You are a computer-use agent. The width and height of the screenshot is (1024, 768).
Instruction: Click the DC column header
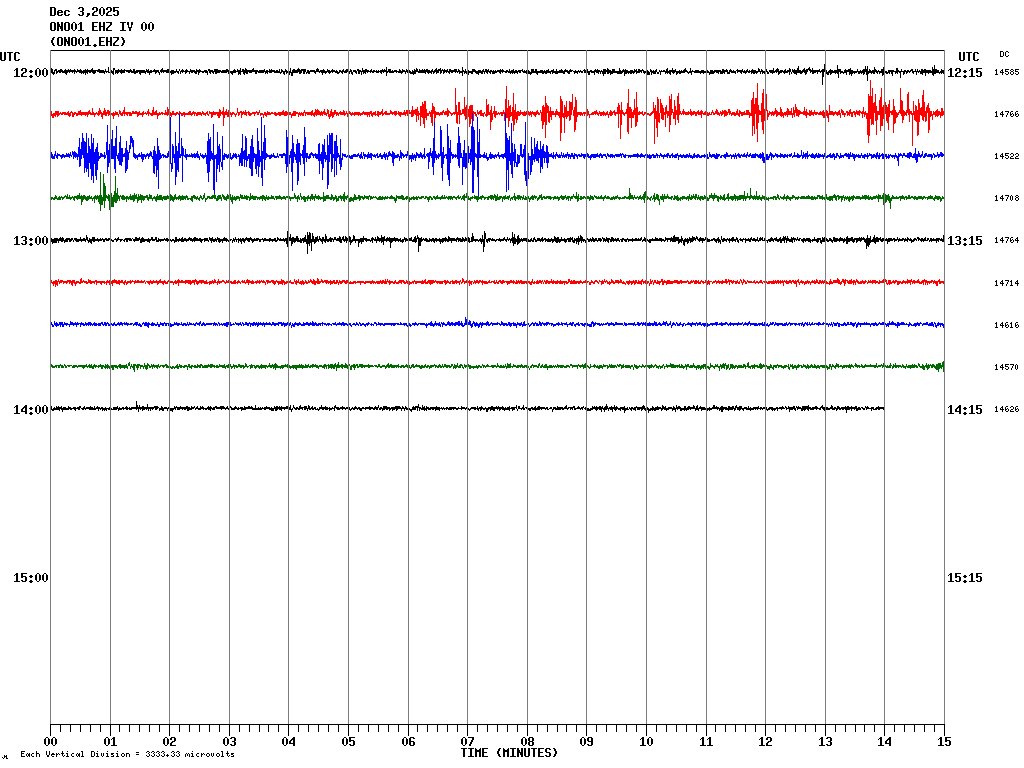click(1004, 54)
